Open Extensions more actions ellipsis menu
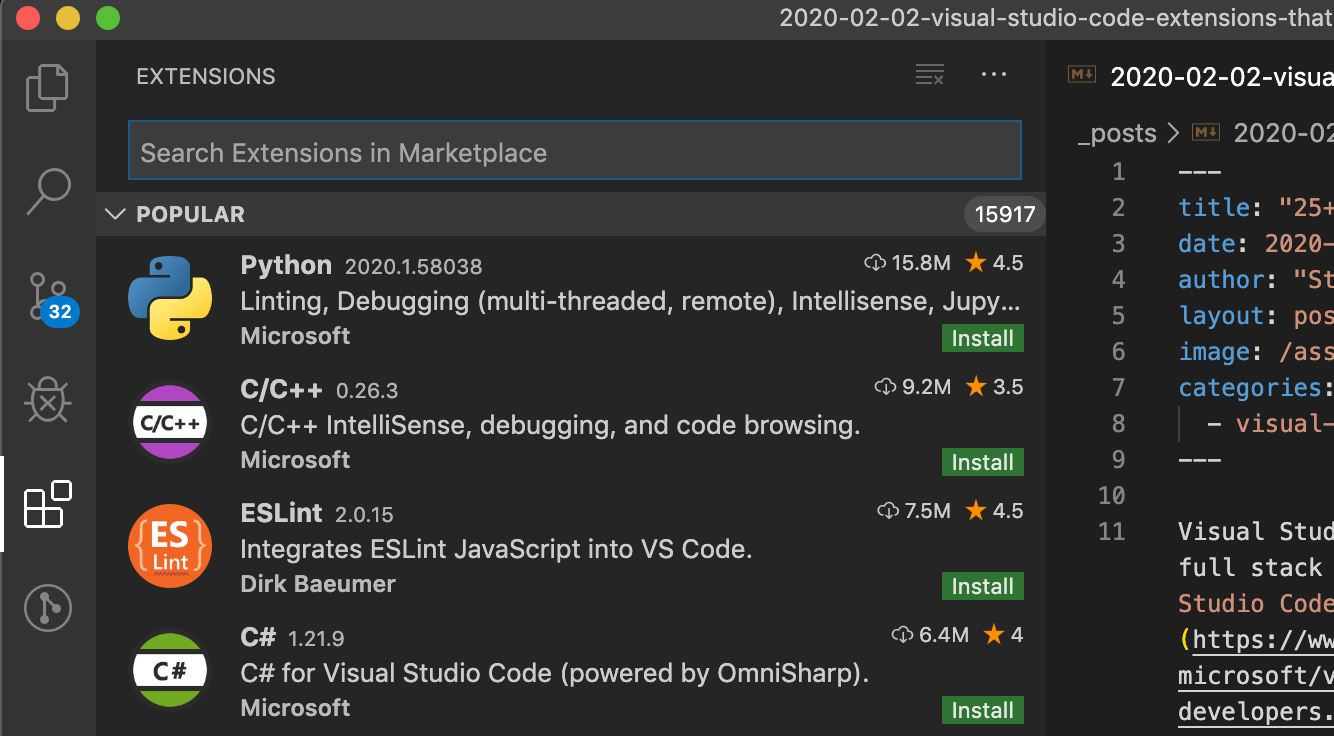The image size is (1334, 736). pyautogui.click(x=994, y=75)
